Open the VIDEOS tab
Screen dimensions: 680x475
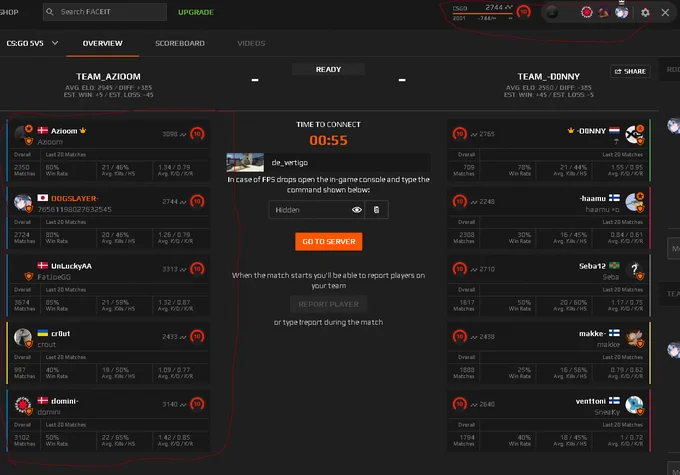tap(251, 43)
